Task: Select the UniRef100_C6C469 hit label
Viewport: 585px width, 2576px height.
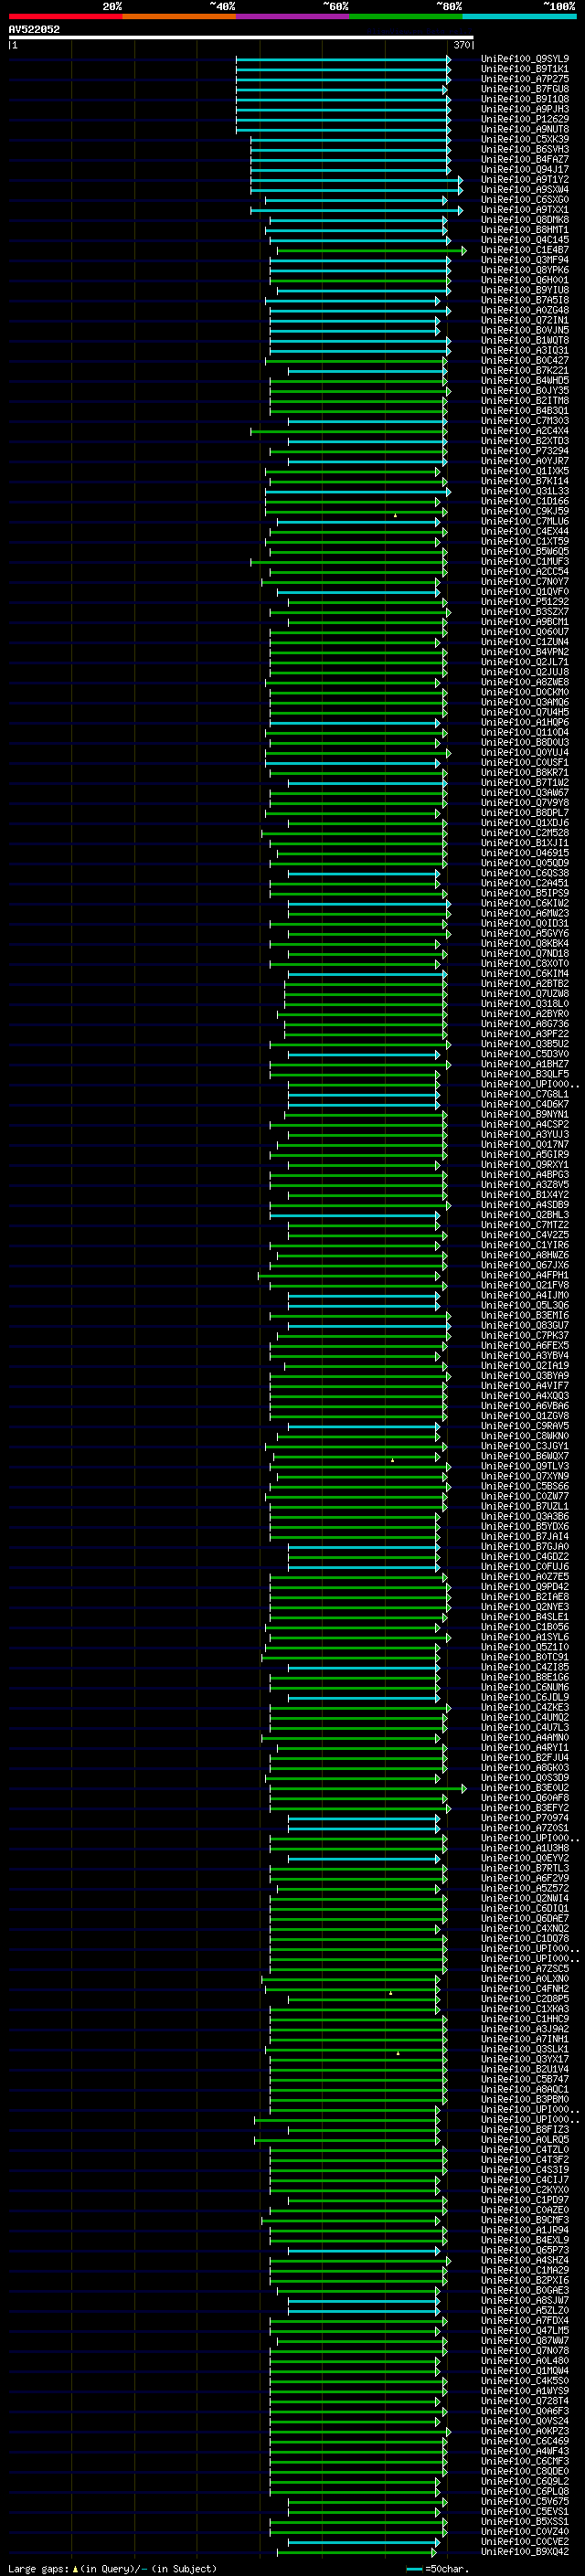Action: [525, 2441]
